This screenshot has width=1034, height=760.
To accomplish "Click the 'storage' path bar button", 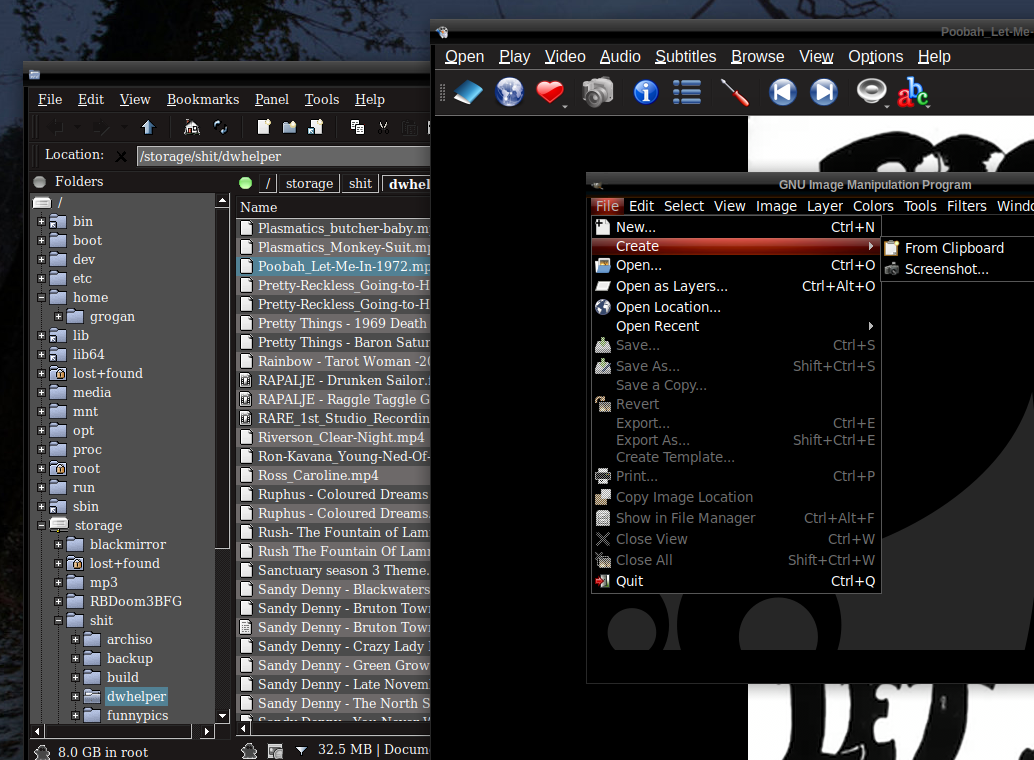I will point(309,183).
